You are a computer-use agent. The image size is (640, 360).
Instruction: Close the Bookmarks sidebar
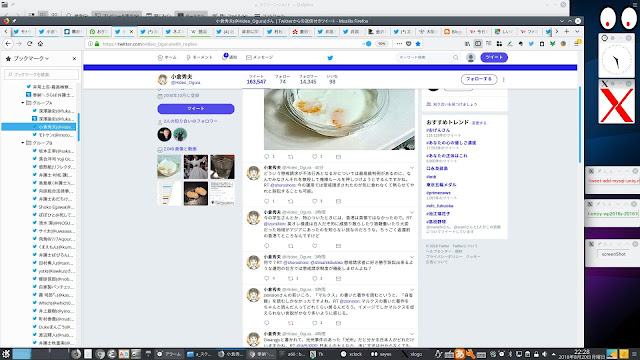point(74,58)
